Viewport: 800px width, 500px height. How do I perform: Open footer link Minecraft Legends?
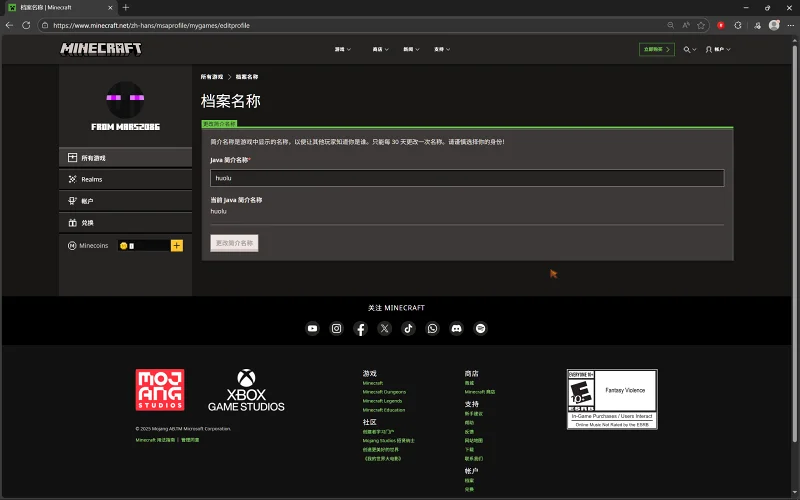(382, 401)
